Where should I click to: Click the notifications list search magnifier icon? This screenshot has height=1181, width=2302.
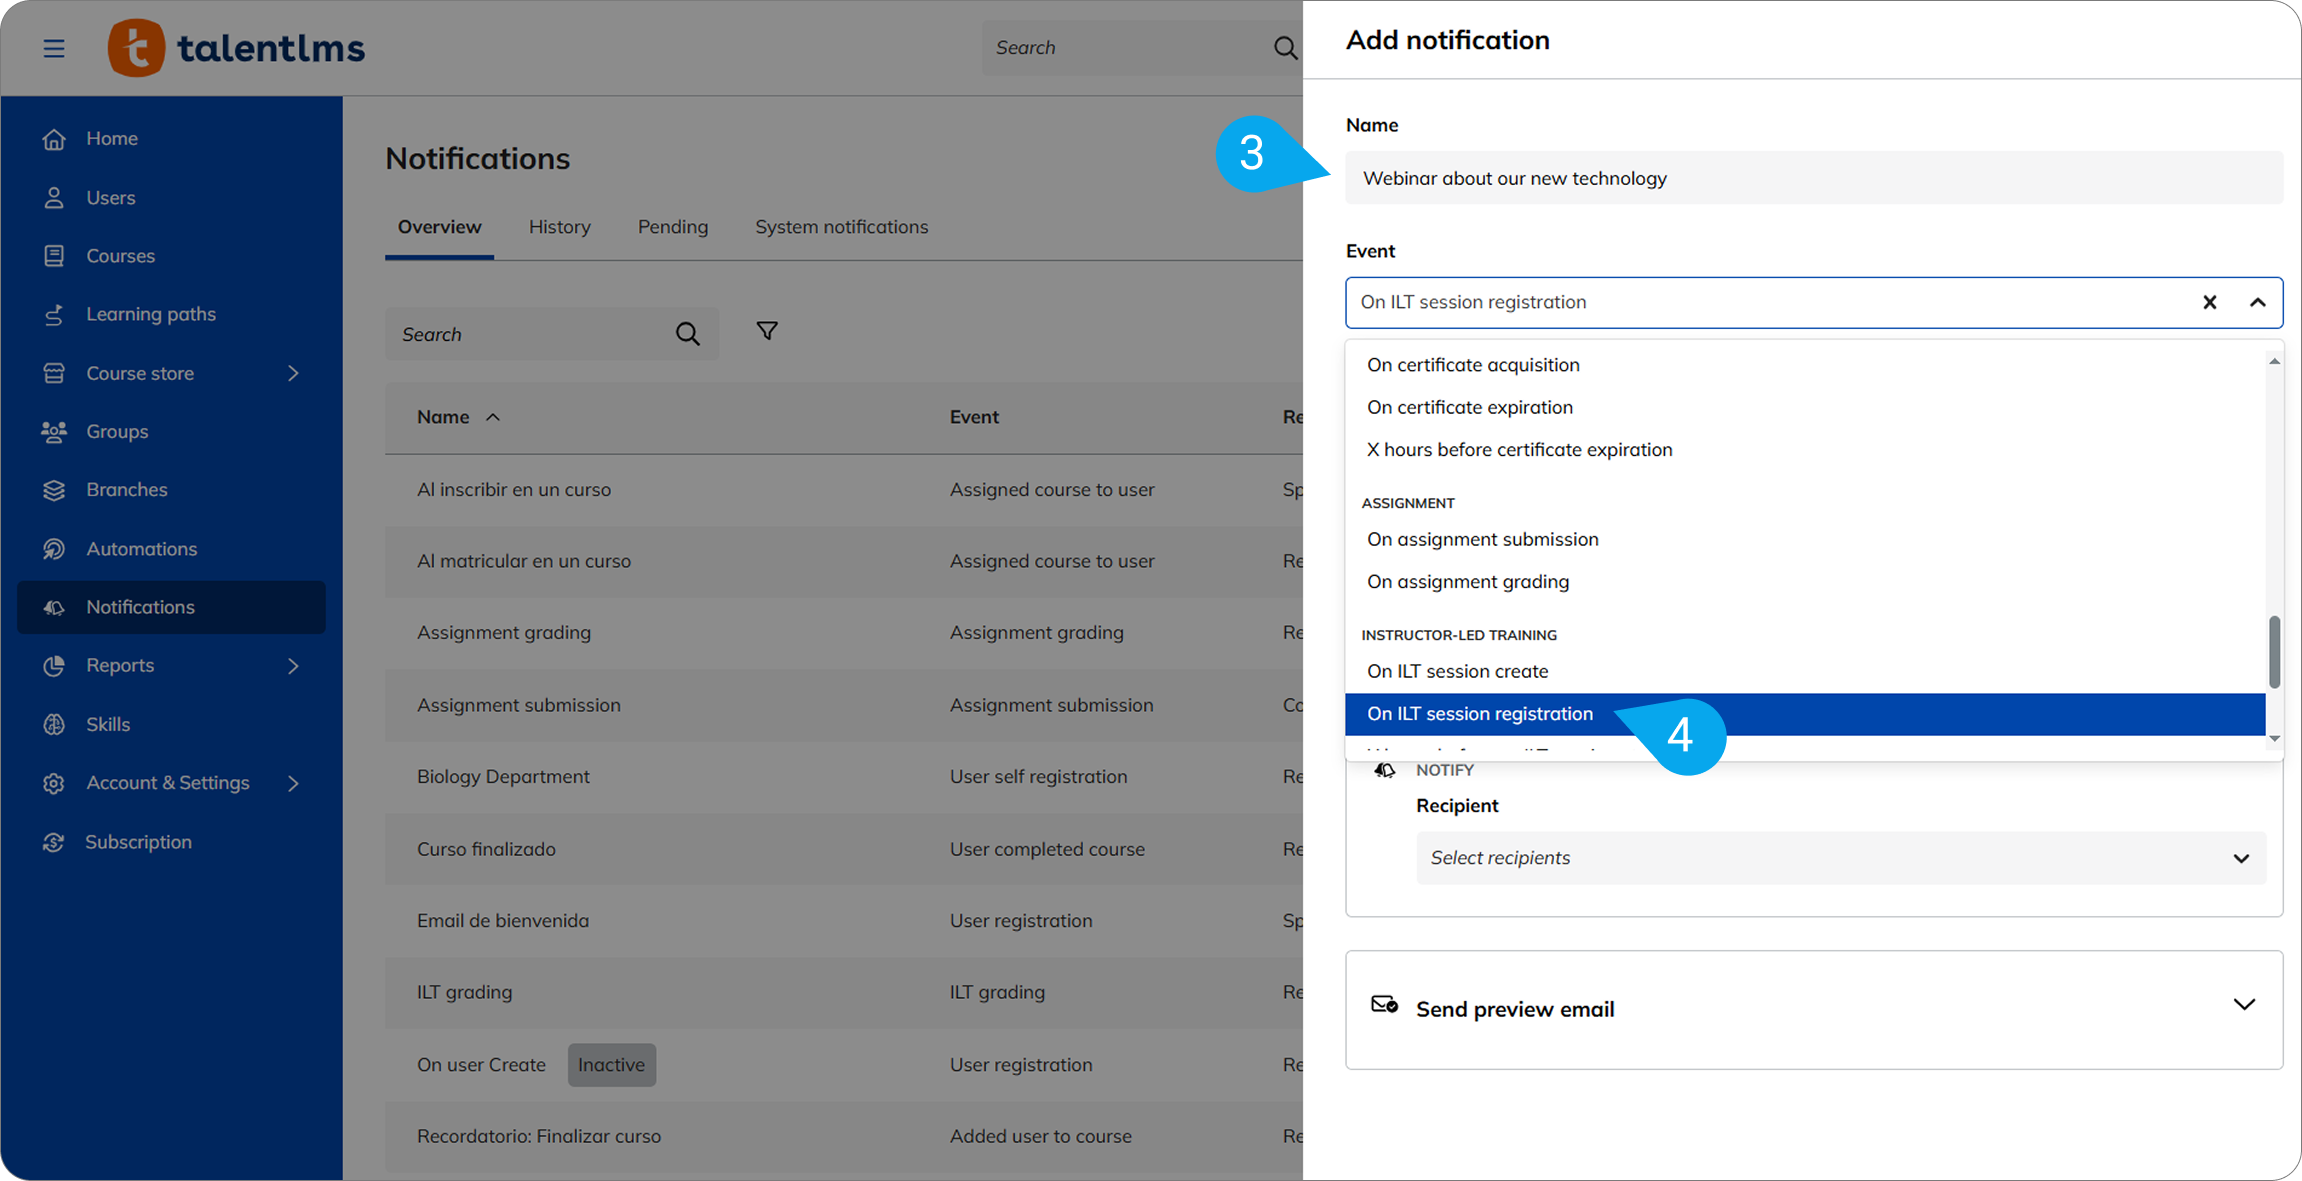687,334
